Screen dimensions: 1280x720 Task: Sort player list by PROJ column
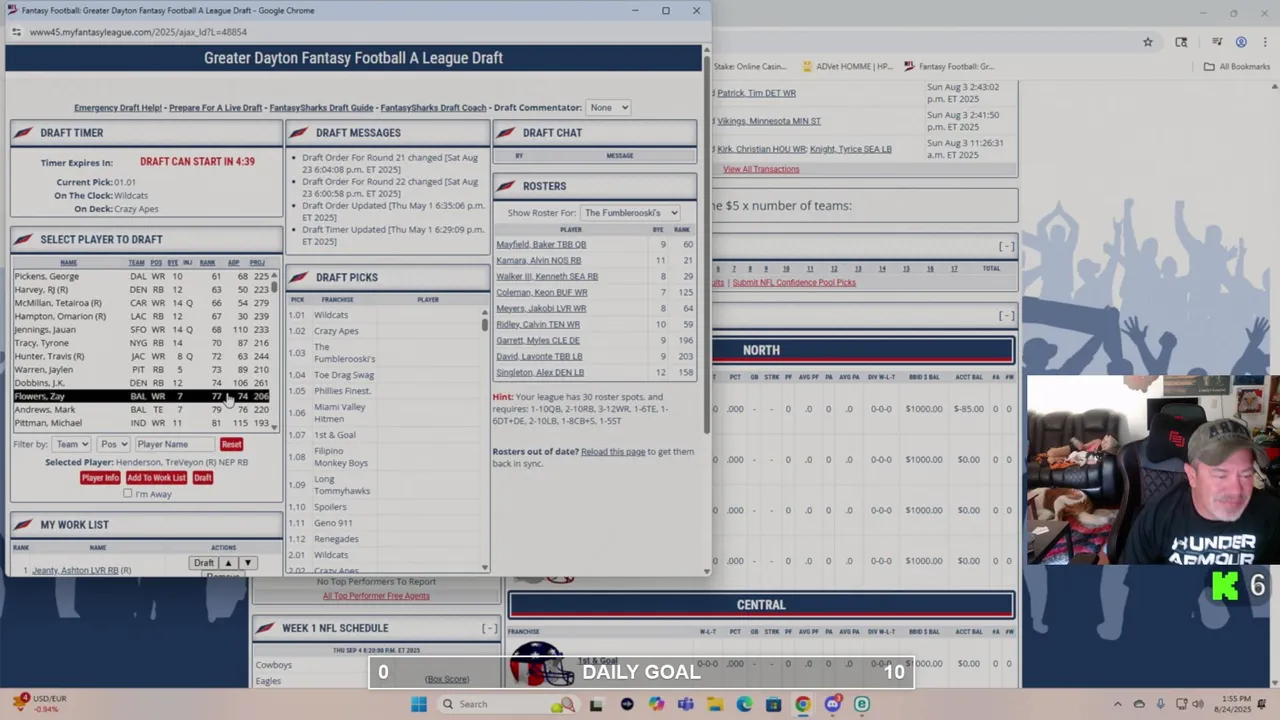(257, 263)
